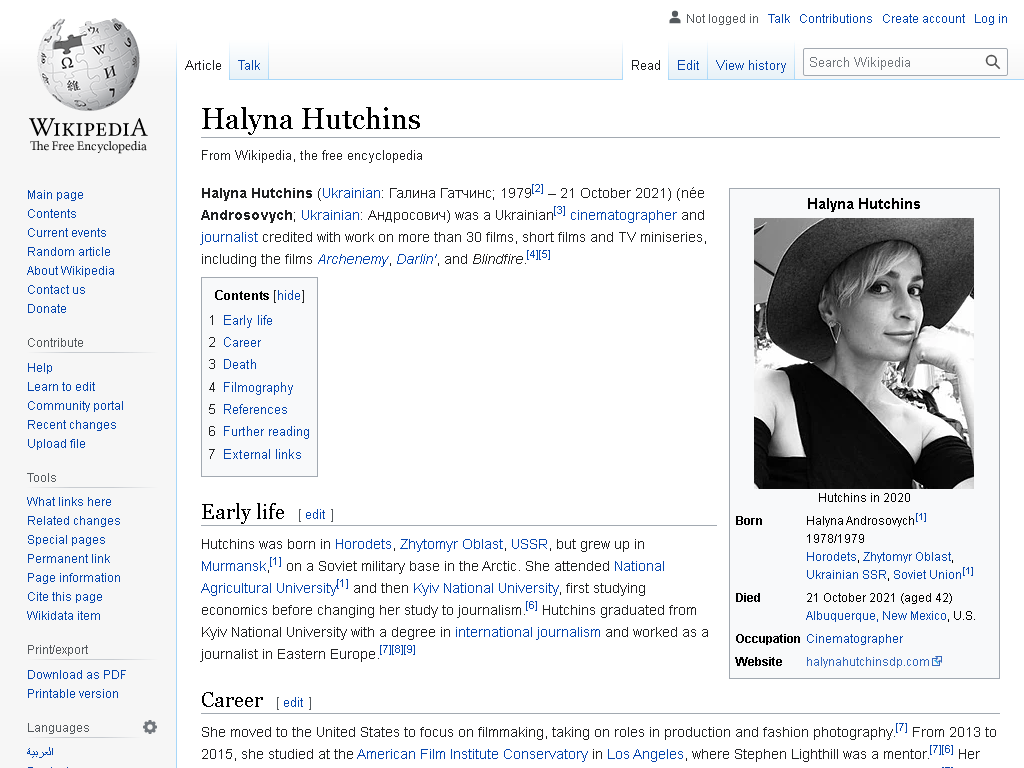Image resolution: width=1024 pixels, height=768 pixels.
Task: Open the Kyiv National University link
Action: click(485, 588)
